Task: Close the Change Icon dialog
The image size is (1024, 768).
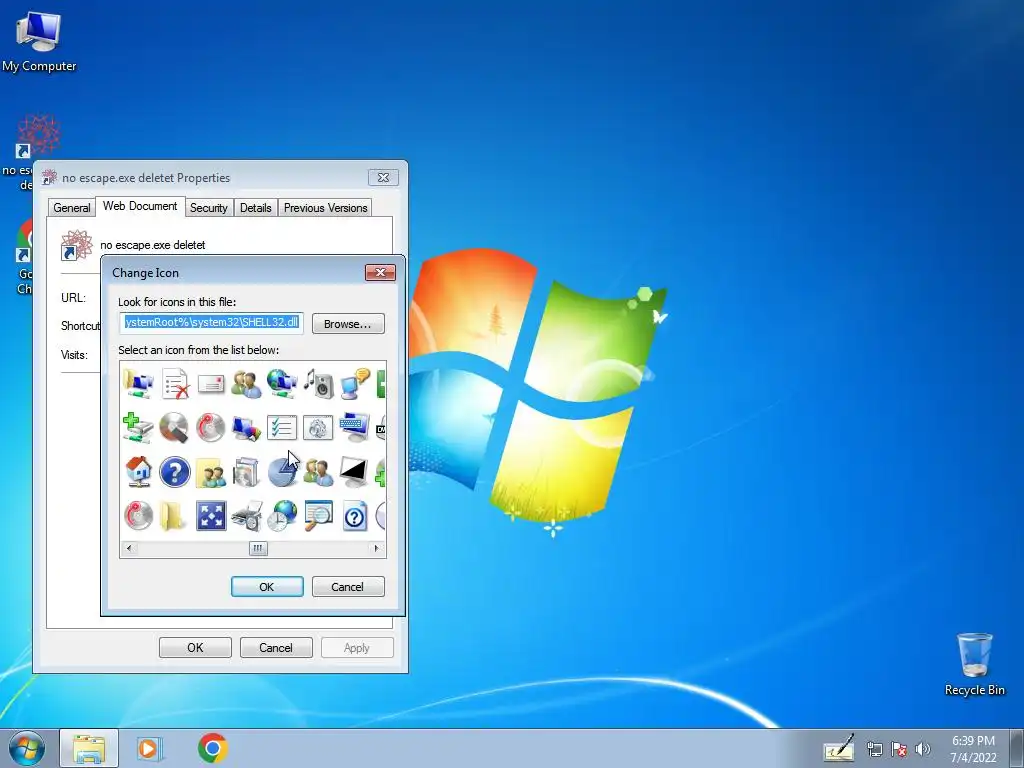Action: [380, 272]
